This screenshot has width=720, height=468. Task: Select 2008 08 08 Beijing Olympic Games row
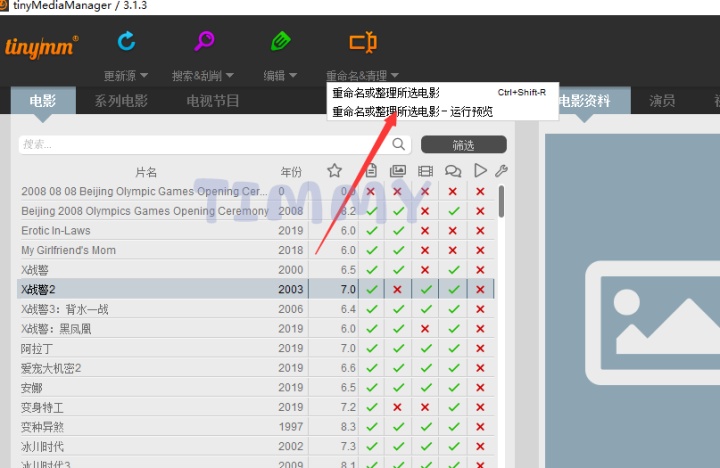click(x=255, y=191)
